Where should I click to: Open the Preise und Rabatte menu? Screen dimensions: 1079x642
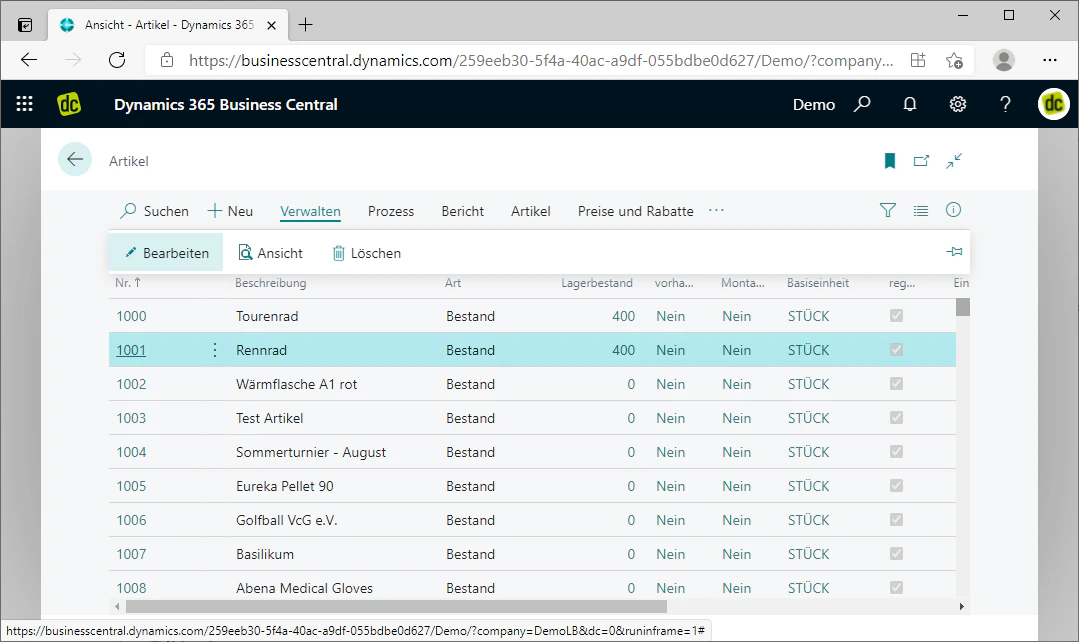[636, 211]
